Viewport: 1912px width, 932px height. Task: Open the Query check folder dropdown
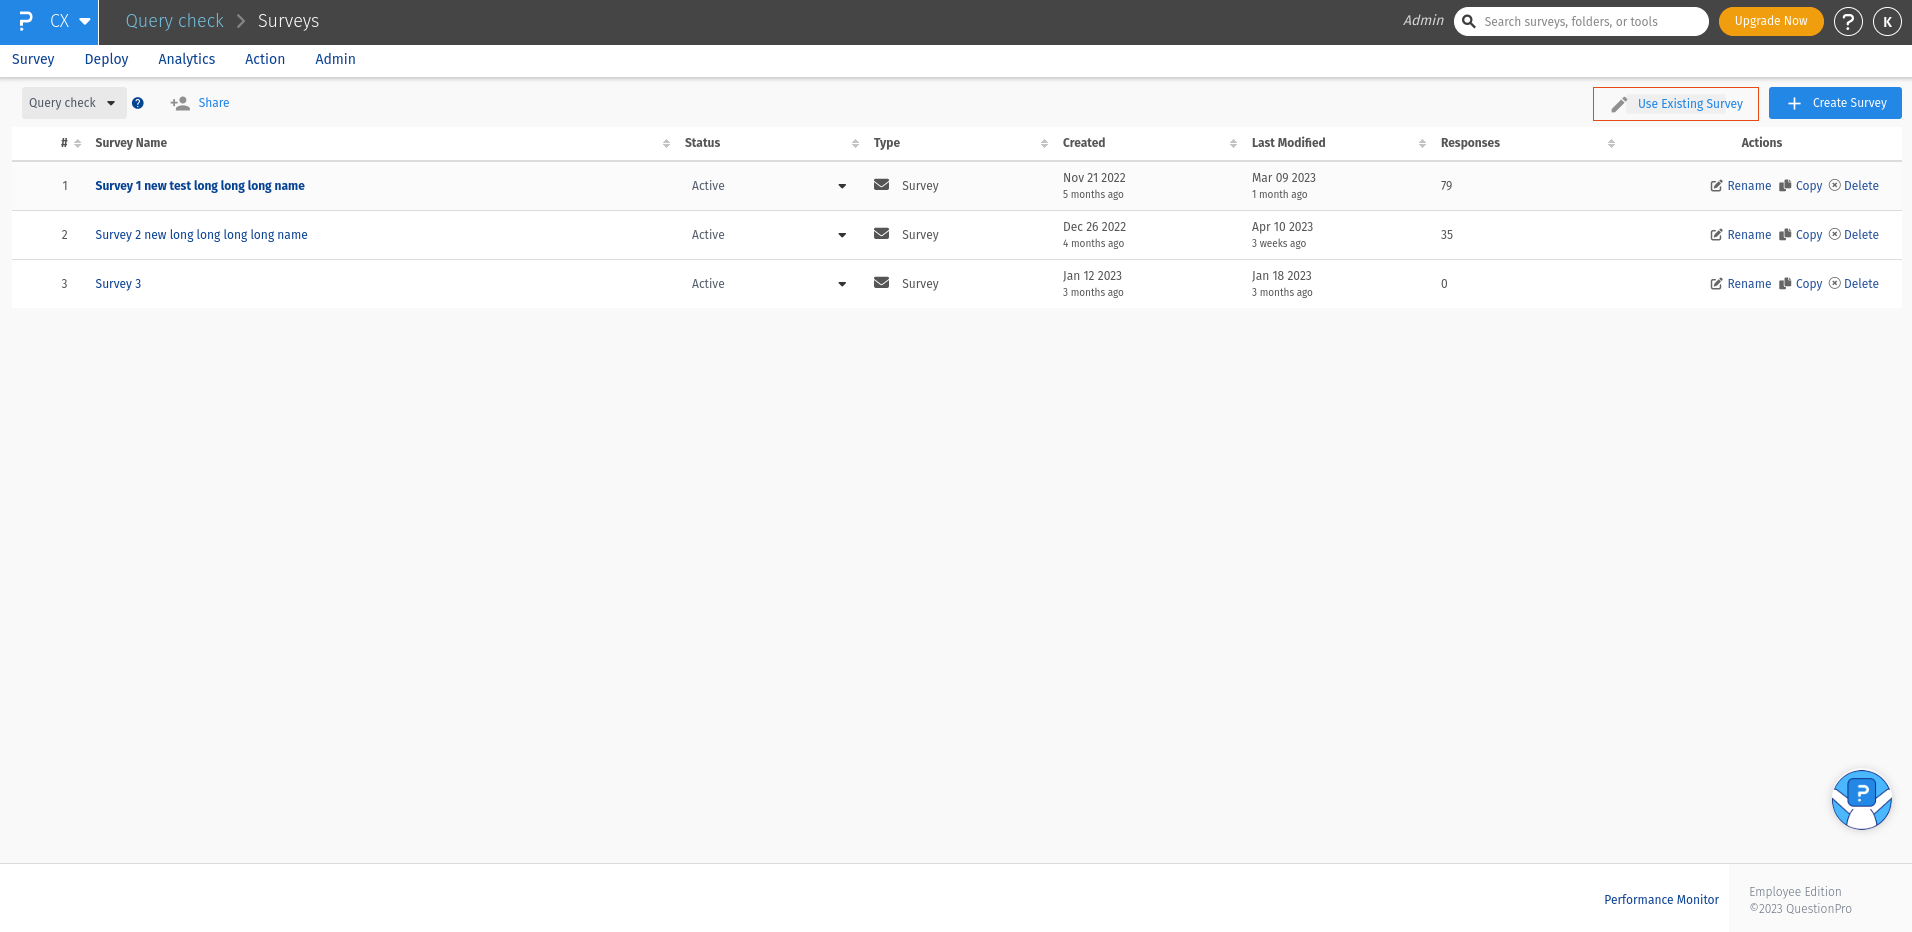pyautogui.click(x=74, y=103)
